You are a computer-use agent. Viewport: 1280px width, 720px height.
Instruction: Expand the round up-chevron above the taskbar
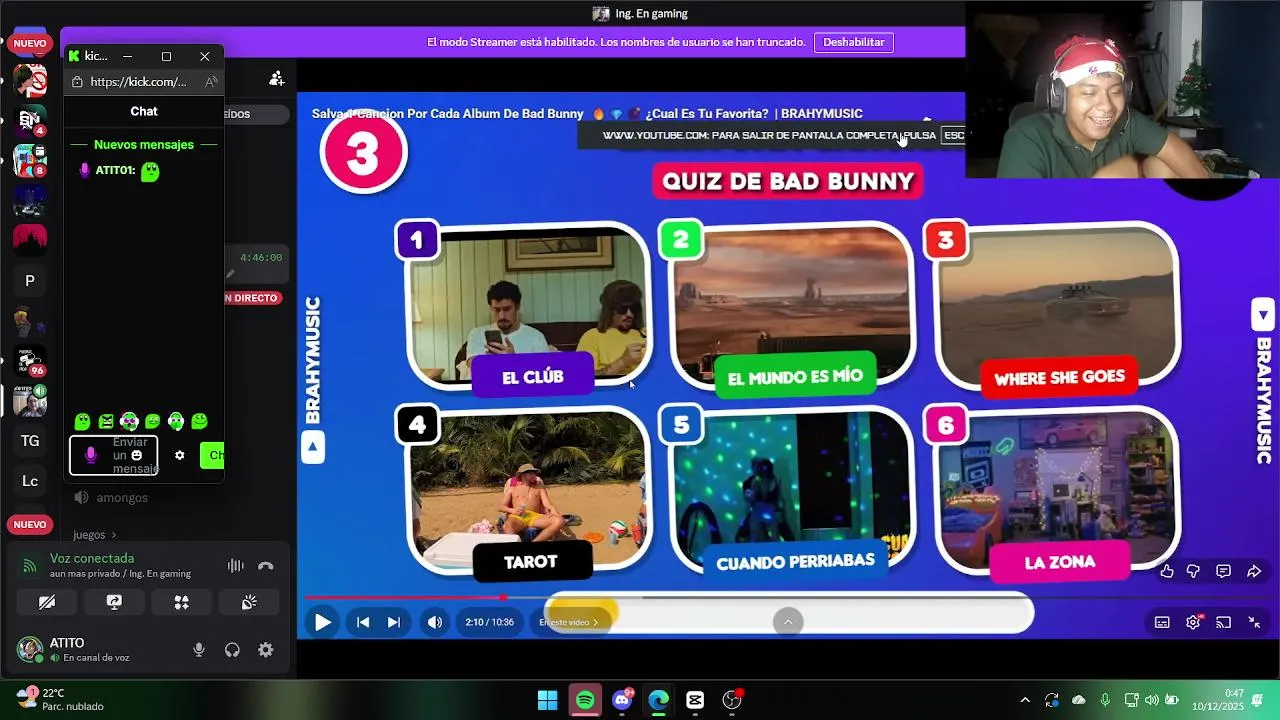tap(788, 622)
